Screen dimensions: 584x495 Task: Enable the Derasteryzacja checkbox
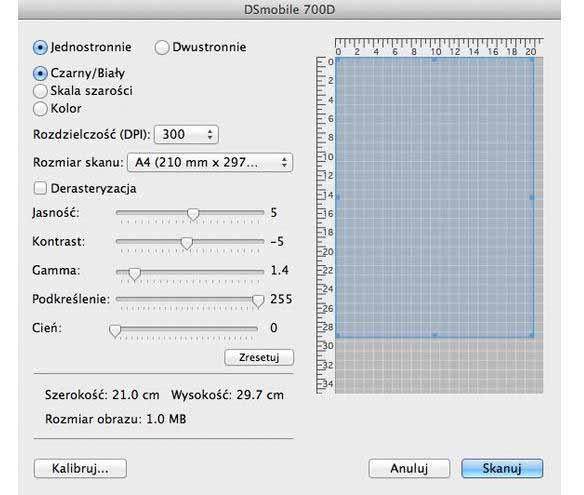tap(40, 188)
